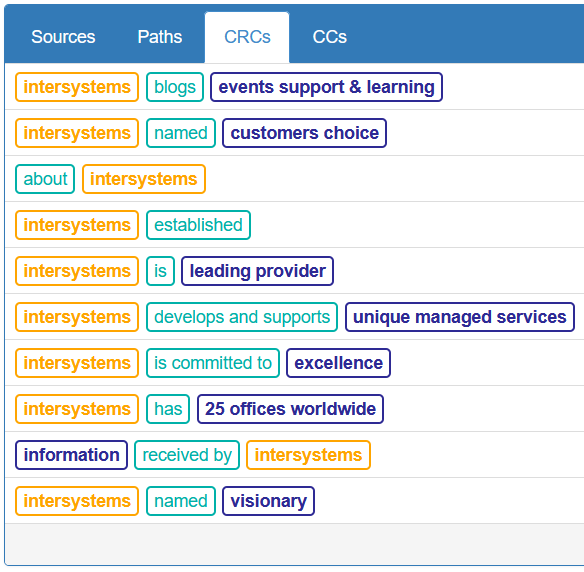Click the 'is committed to' relation tag
This screenshot has width=584, height=572.
(x=213, y=363)
